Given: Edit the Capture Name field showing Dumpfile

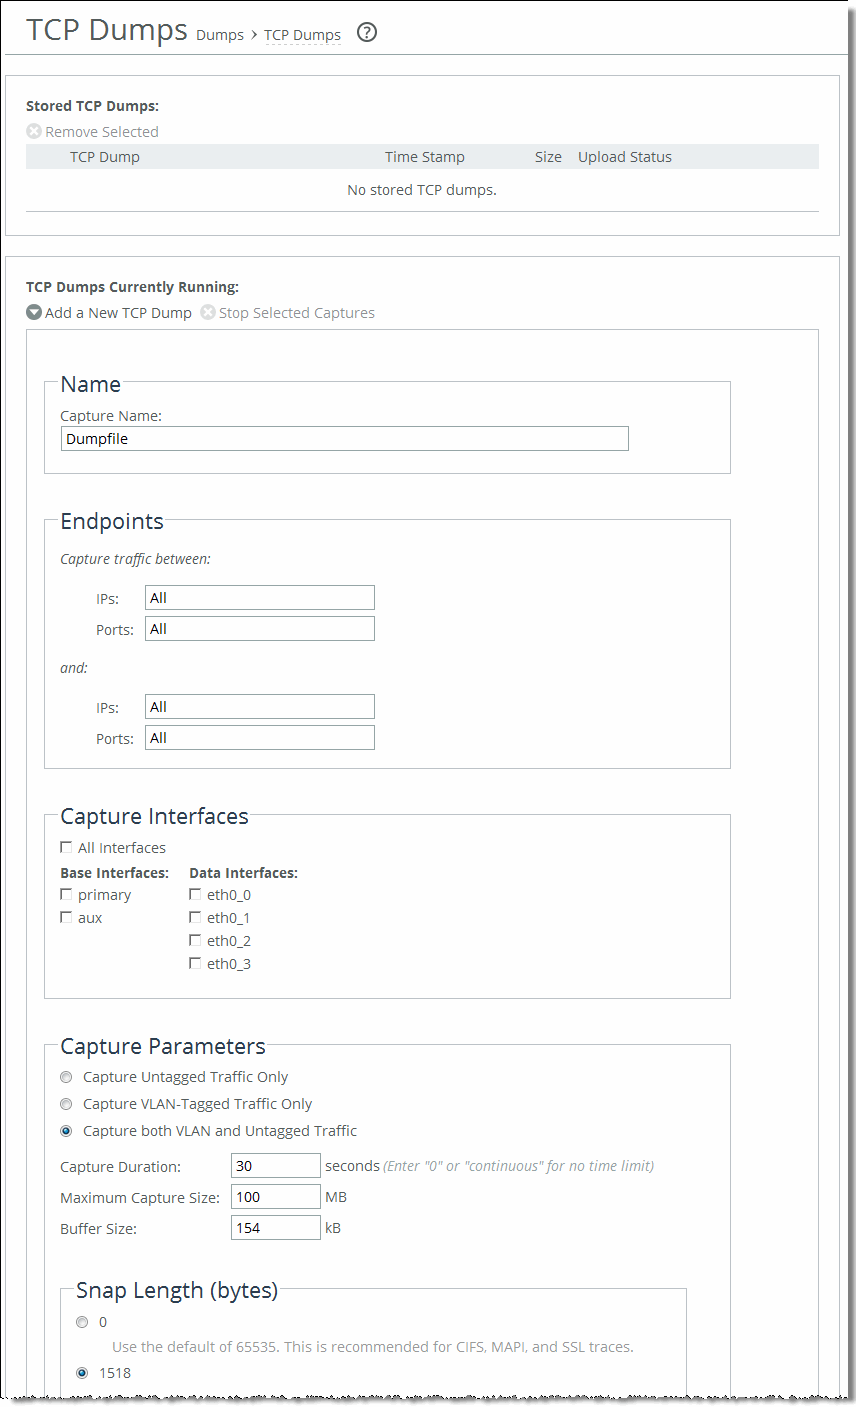Looking at the screenshot, I should tap(344, 438).
